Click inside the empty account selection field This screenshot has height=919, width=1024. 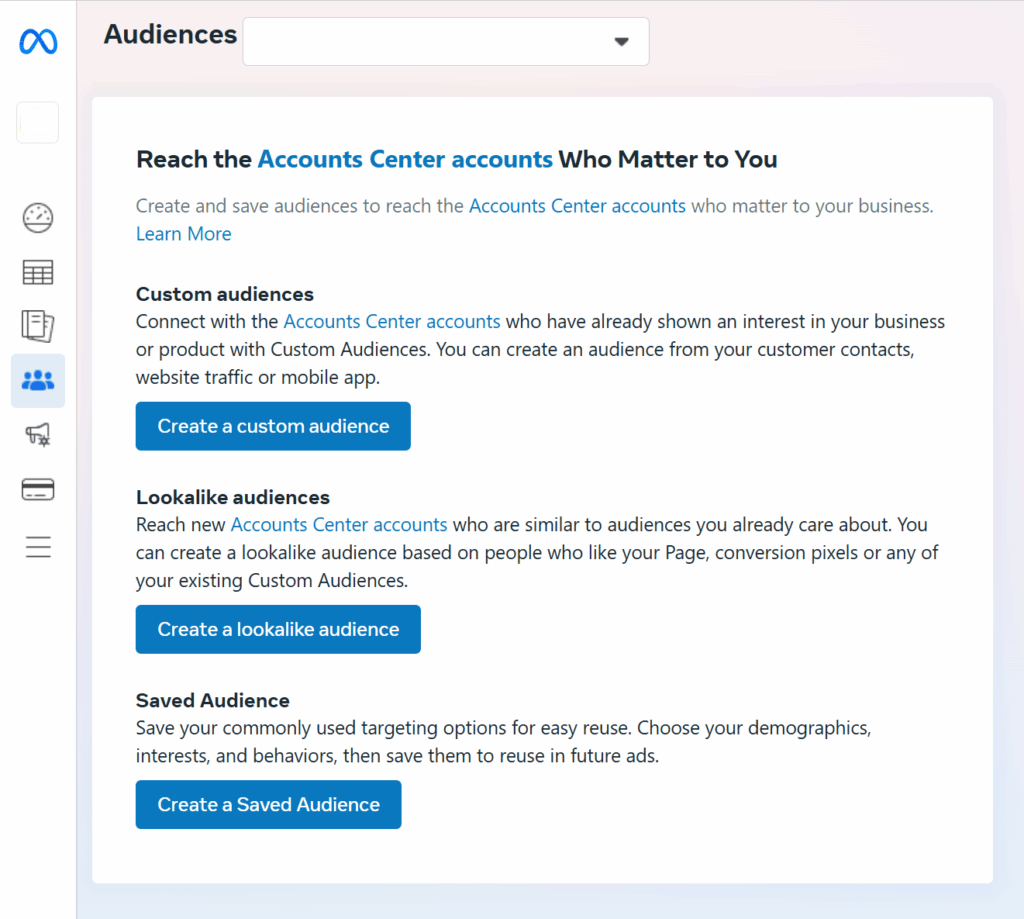pyautogui.click(x=420, y=41)
